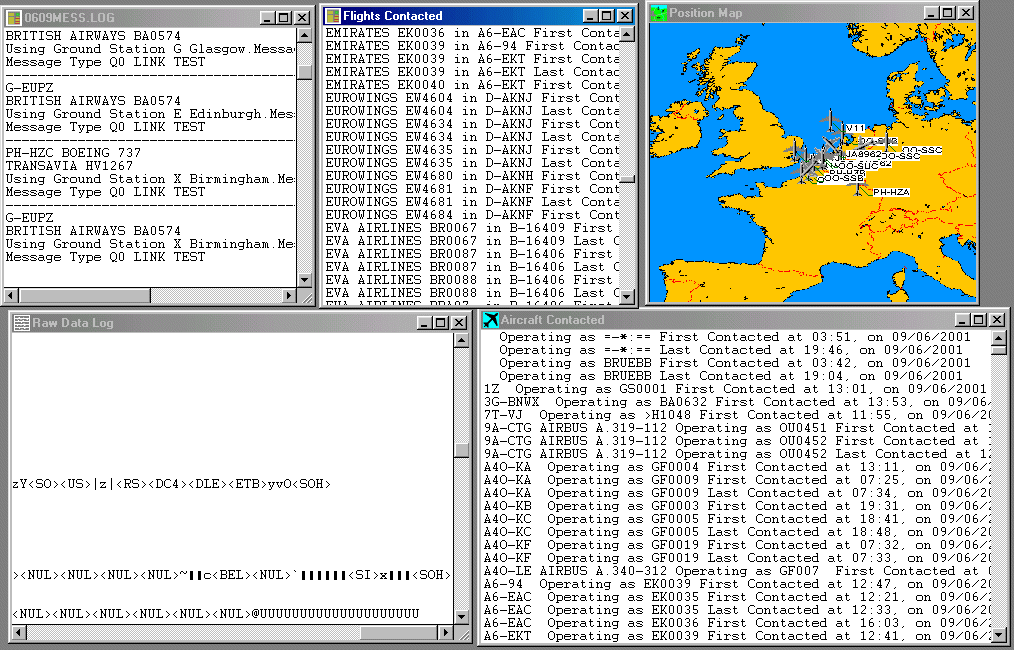Close the Position Map window

[965, 13]
